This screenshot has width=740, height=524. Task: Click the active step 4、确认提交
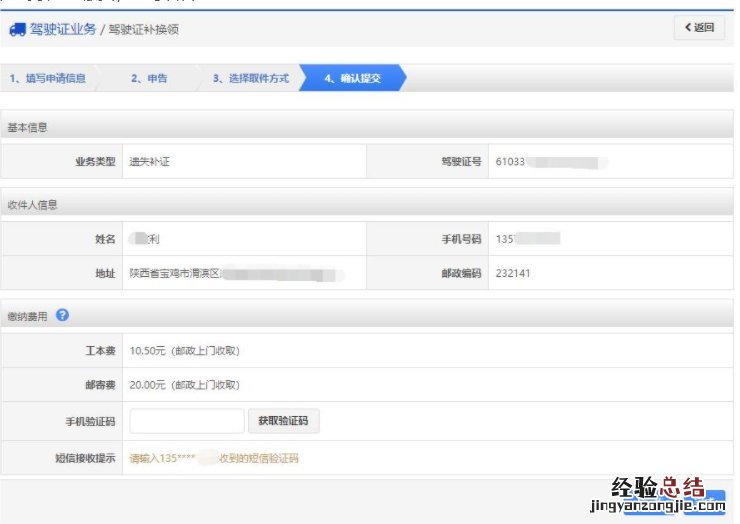[355, 78]
